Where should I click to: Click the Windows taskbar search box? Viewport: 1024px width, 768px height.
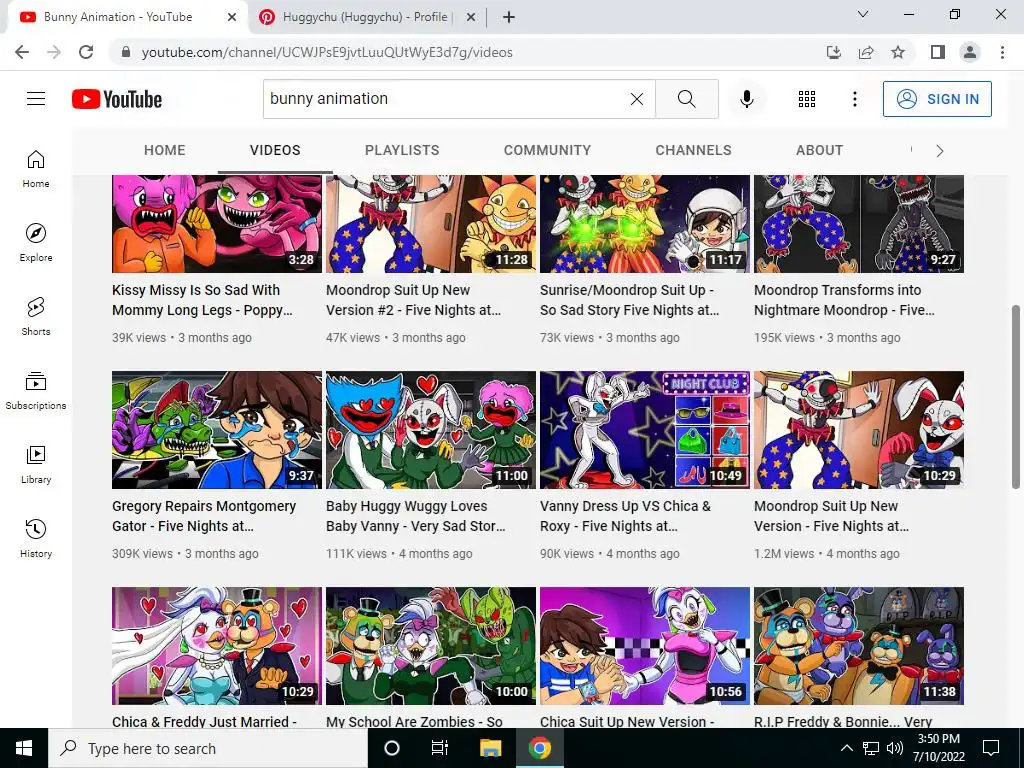(208, 748)
